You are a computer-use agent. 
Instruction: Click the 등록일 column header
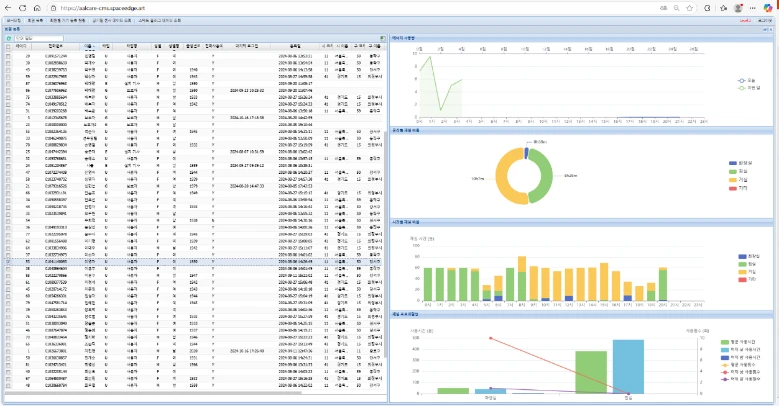pos(293,46)
